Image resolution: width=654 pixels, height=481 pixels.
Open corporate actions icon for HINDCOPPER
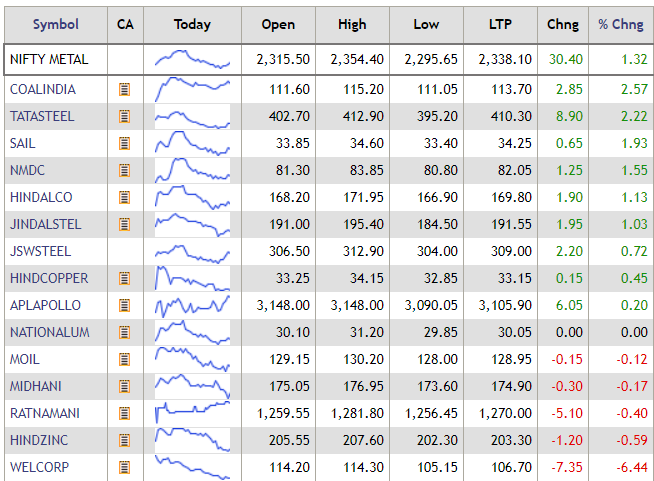[124, 278]
